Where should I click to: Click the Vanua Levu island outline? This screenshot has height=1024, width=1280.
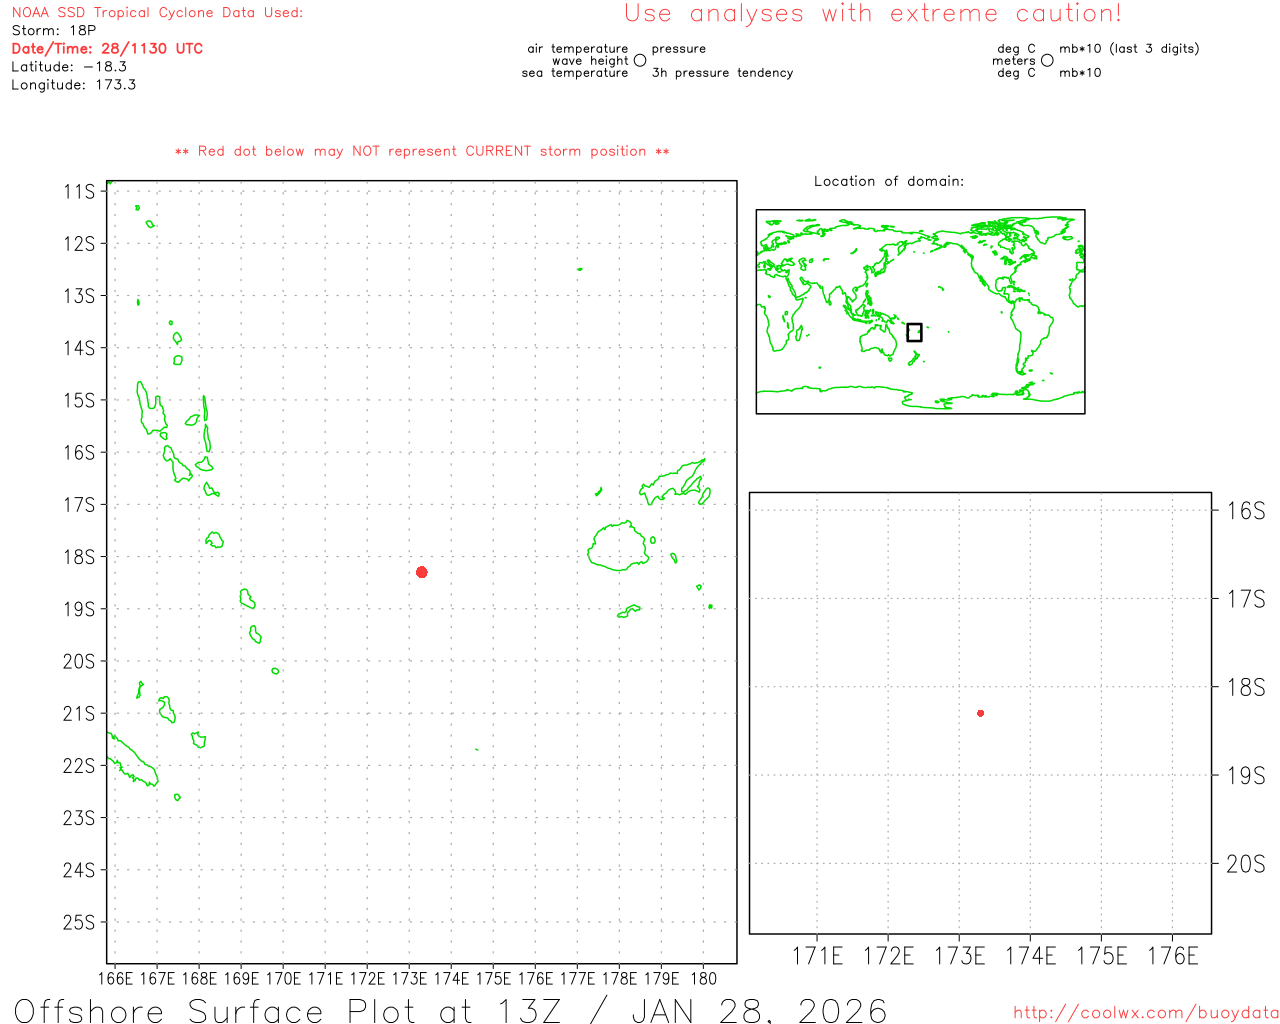[x=674, y=482]
